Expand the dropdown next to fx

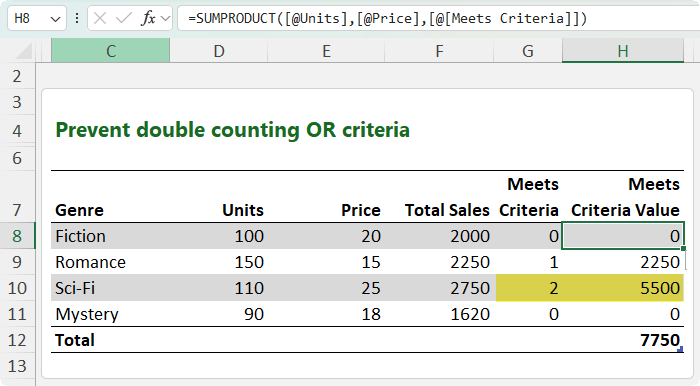[165, 19]
